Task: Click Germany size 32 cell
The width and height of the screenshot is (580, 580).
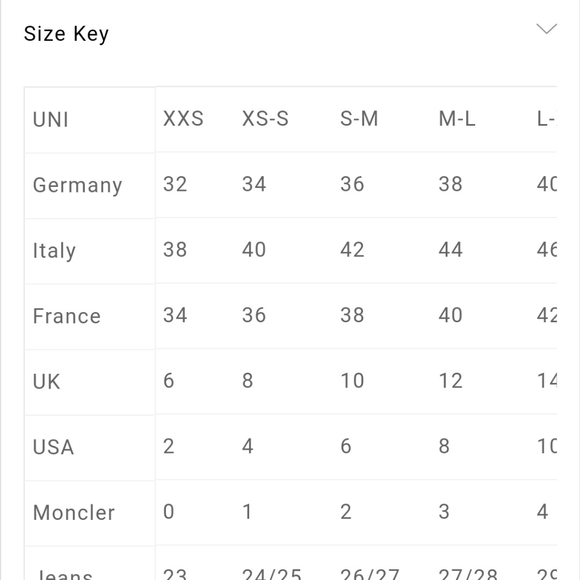Action: [175, 184]
